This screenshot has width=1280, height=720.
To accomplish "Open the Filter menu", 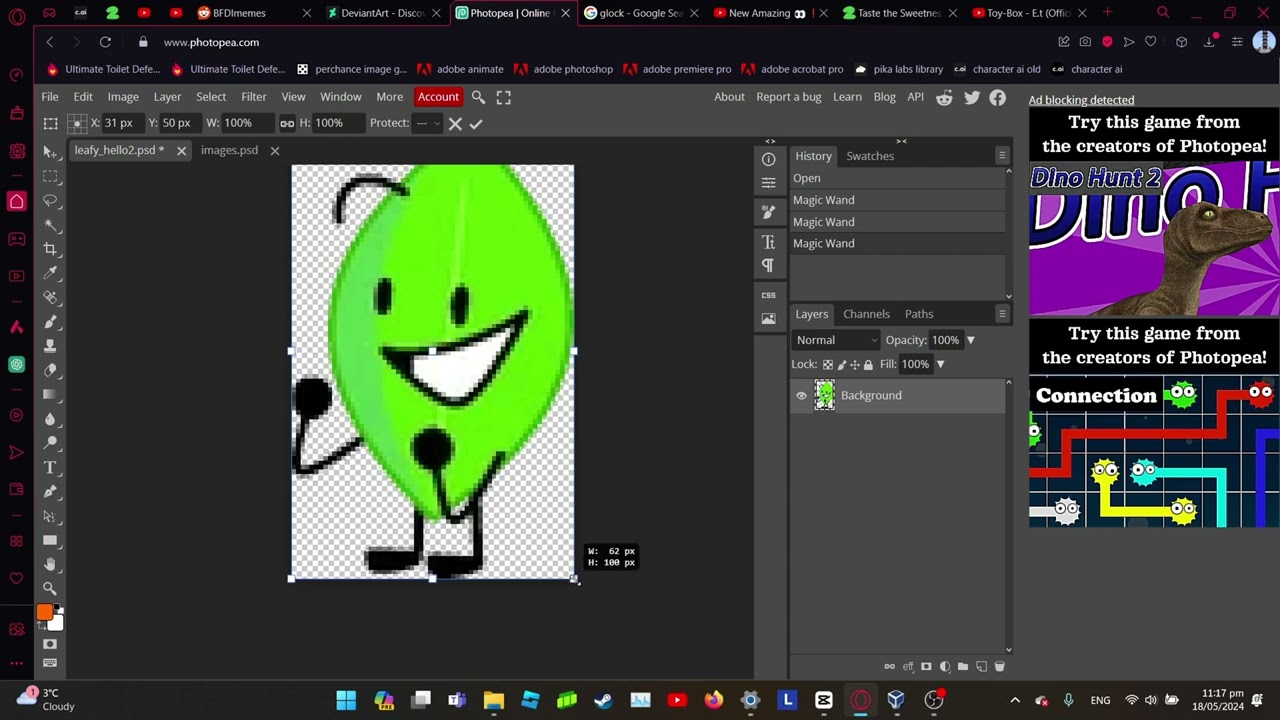I will 253,97.
